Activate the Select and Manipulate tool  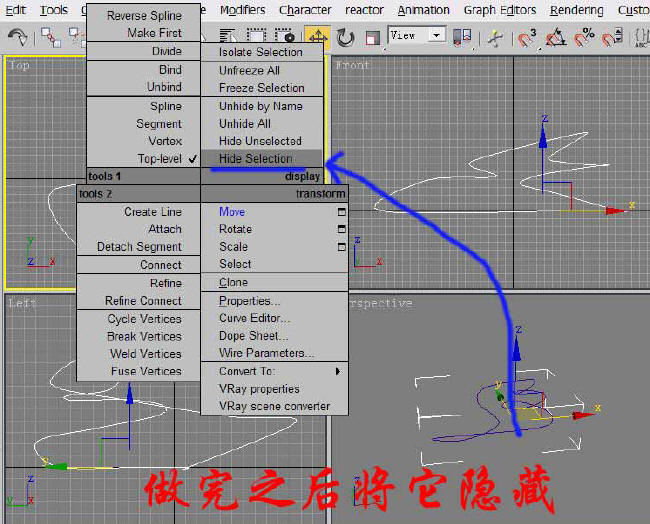[495, 38]
